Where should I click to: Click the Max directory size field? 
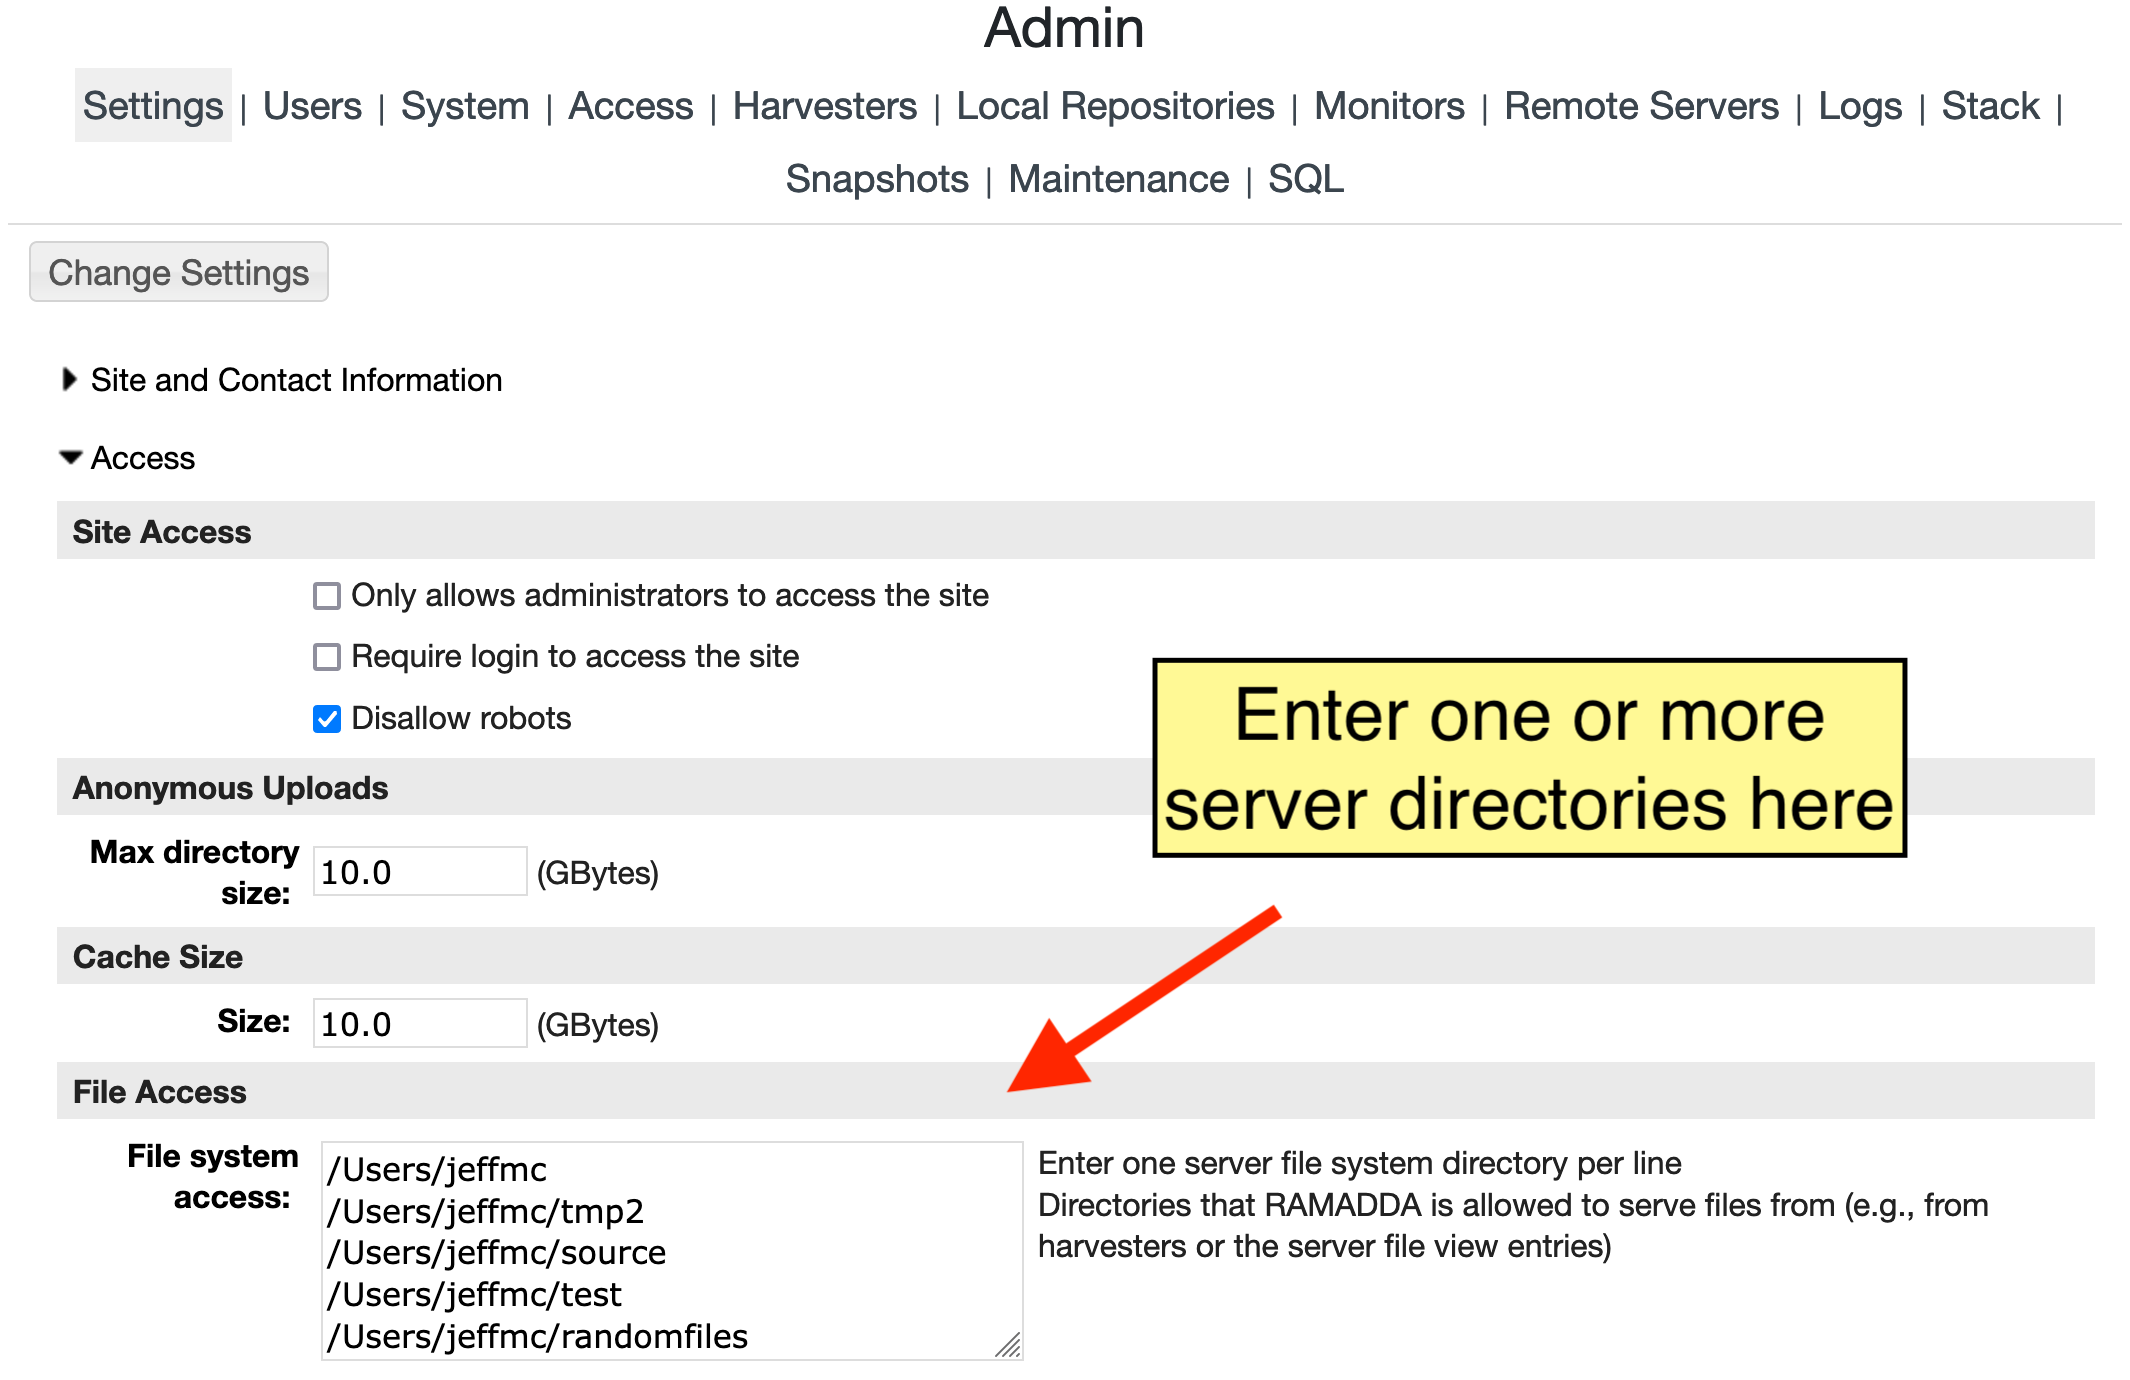(419, 872)
